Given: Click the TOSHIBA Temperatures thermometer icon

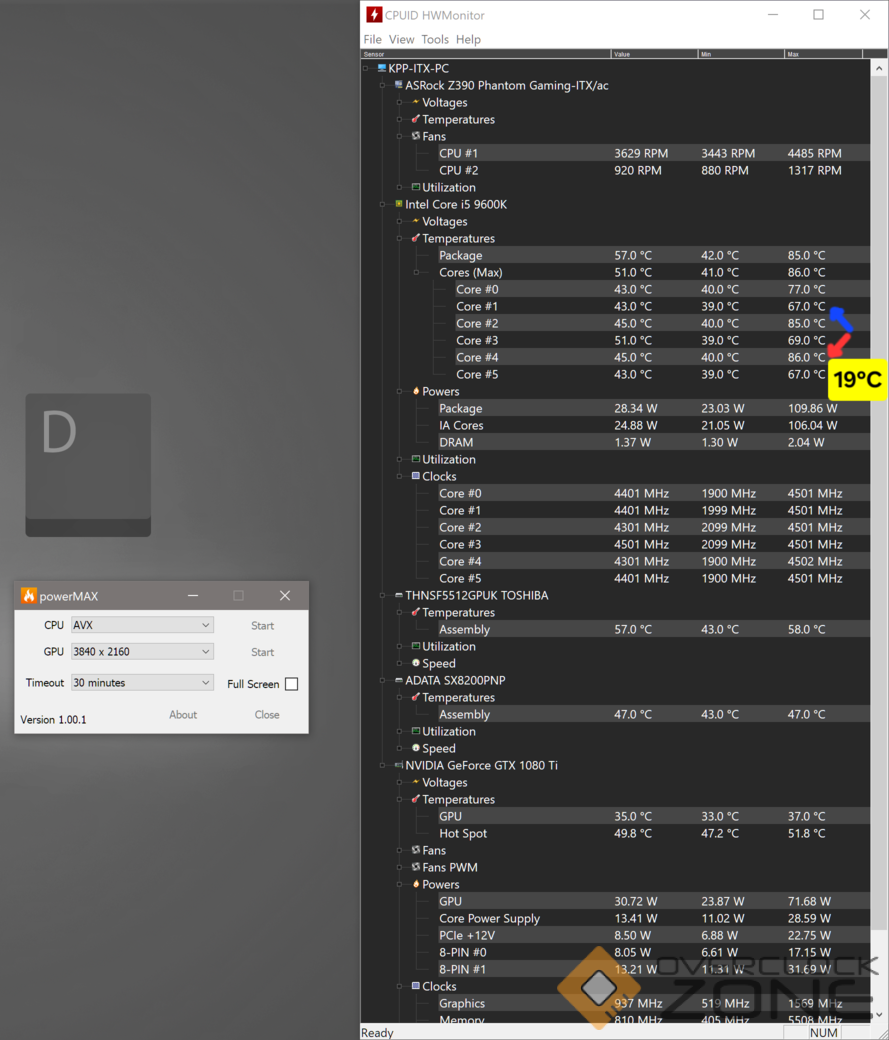Looking at the screenshot, I should [416, 612].
